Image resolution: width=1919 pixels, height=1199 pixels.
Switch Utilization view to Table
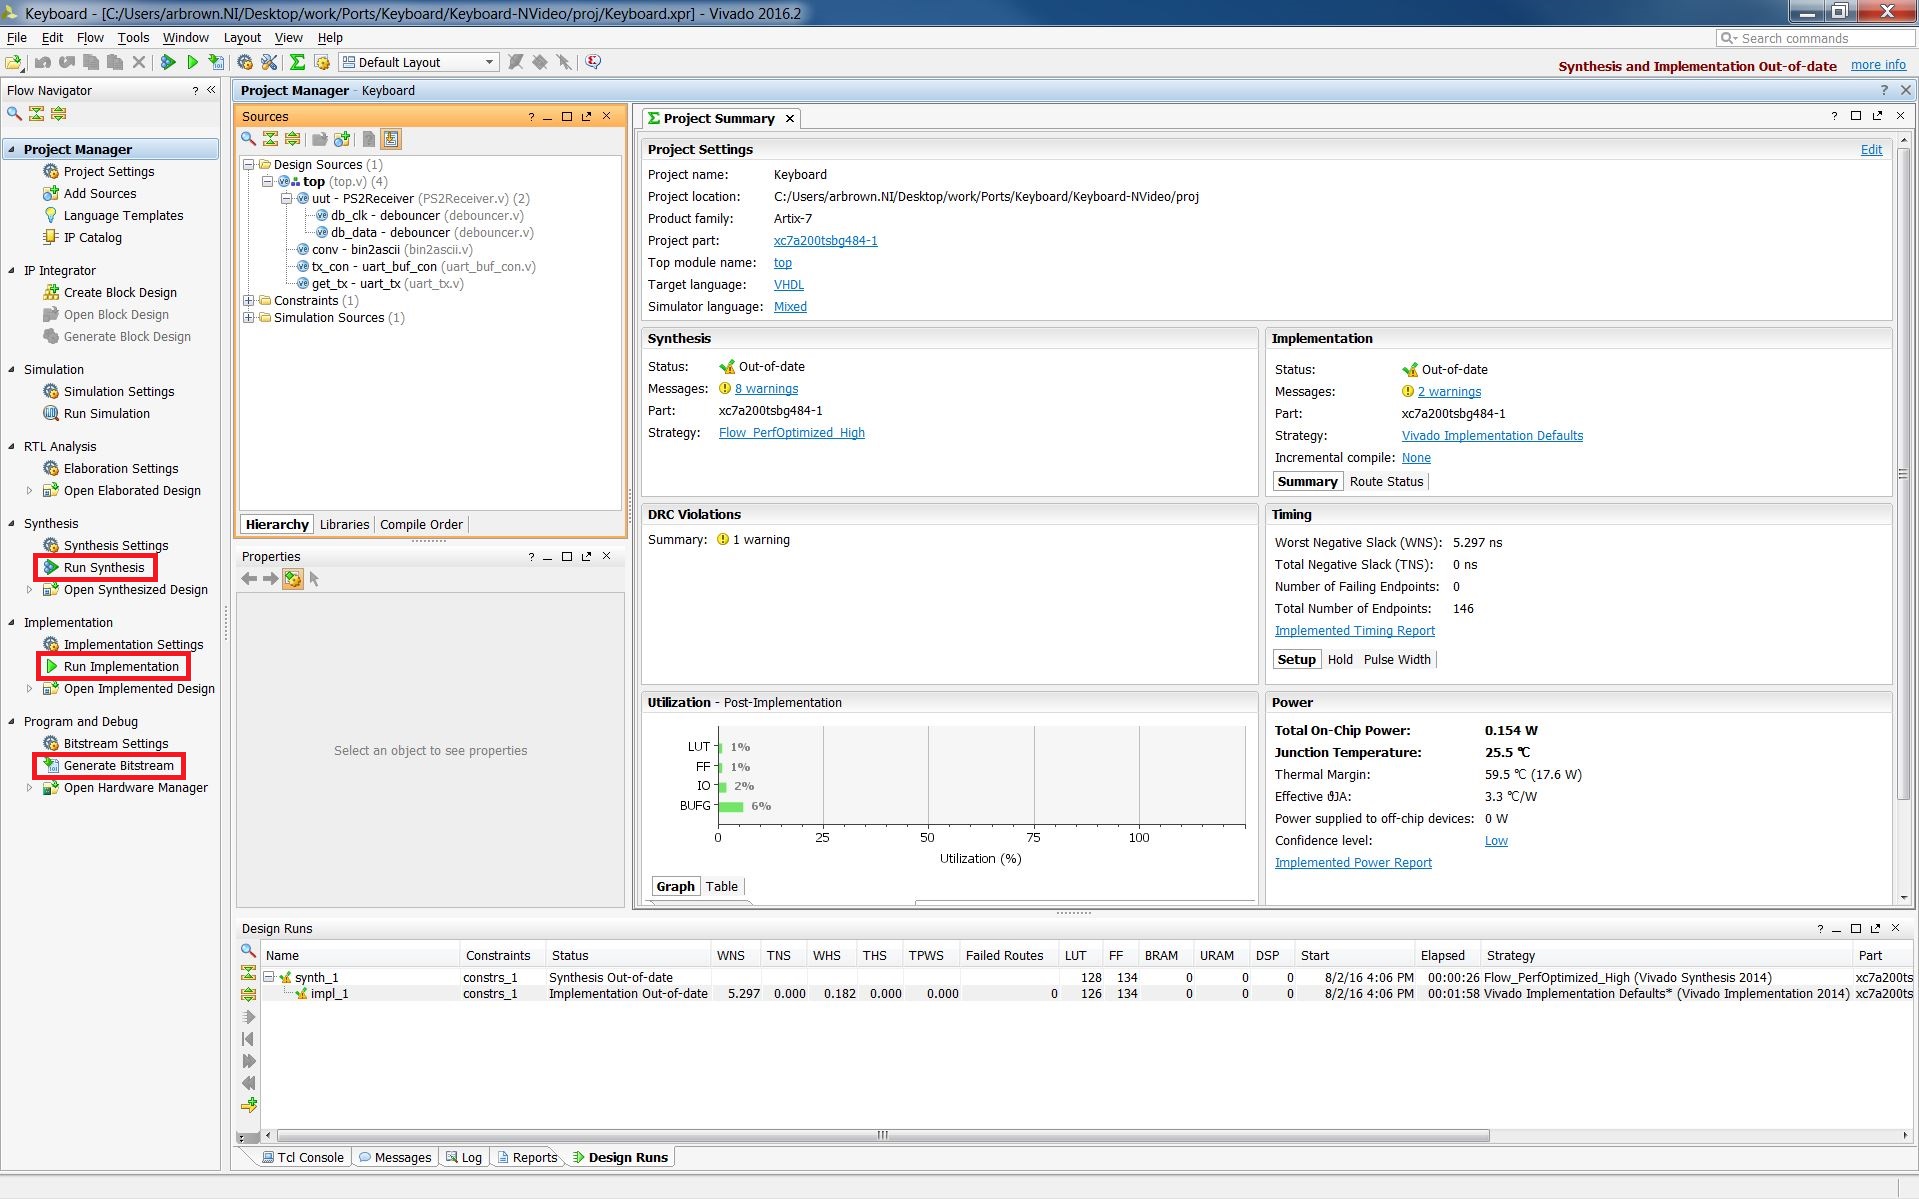[721, 886]
